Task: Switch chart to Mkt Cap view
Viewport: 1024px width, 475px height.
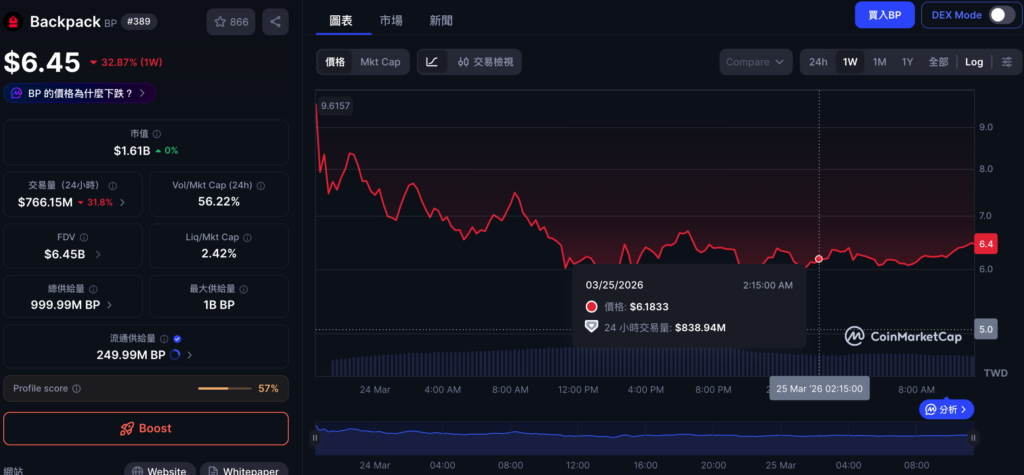Action: pyautogui.click(x=380, y=62)
